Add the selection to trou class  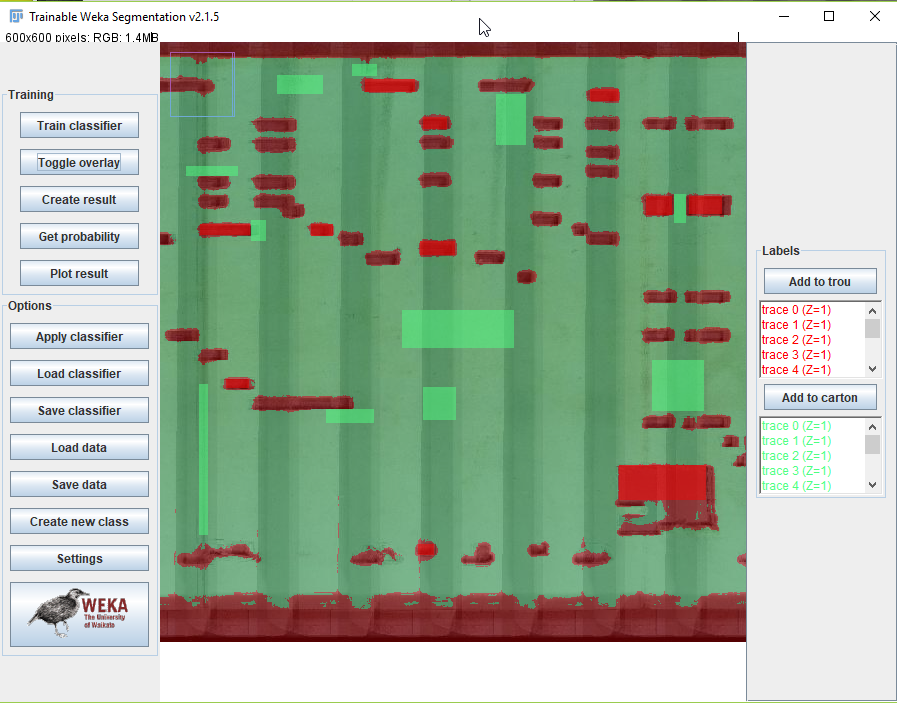coord(819,282)
